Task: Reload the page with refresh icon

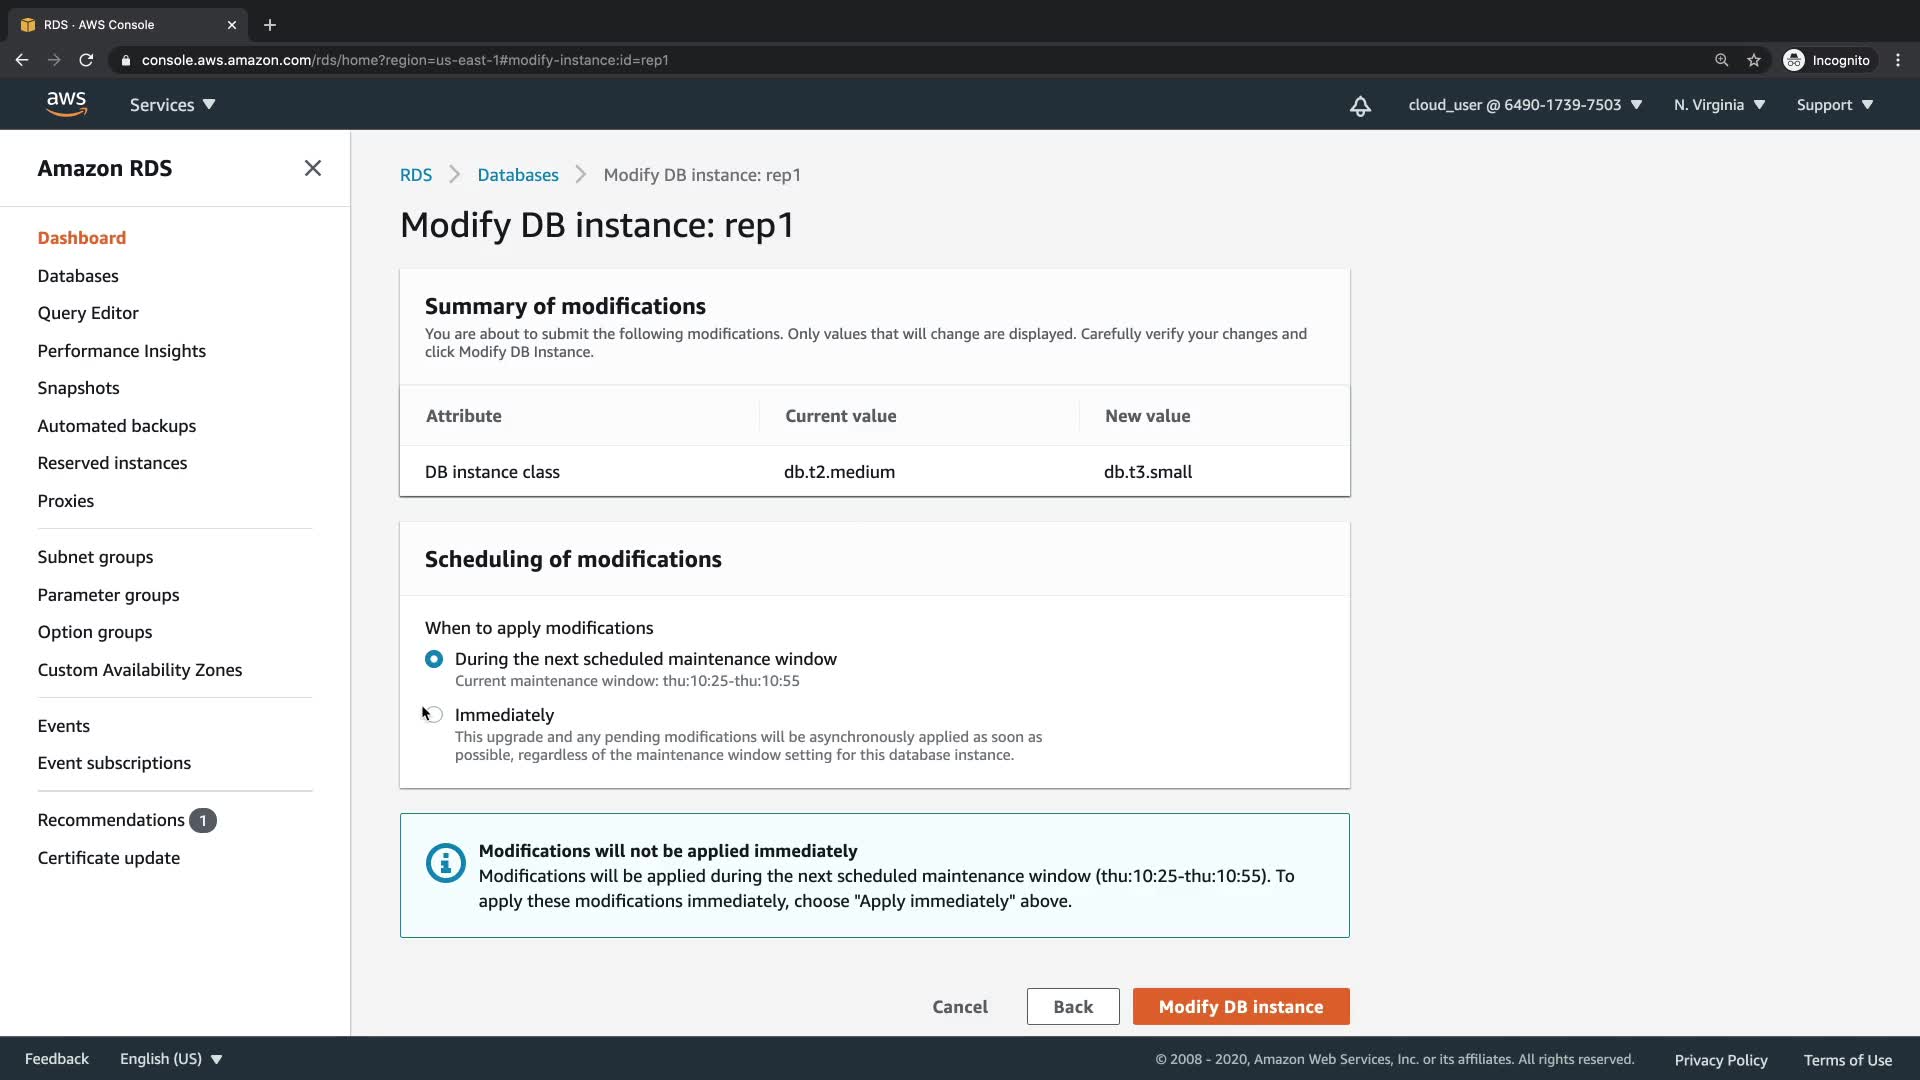Action: (x=86, y=60)
